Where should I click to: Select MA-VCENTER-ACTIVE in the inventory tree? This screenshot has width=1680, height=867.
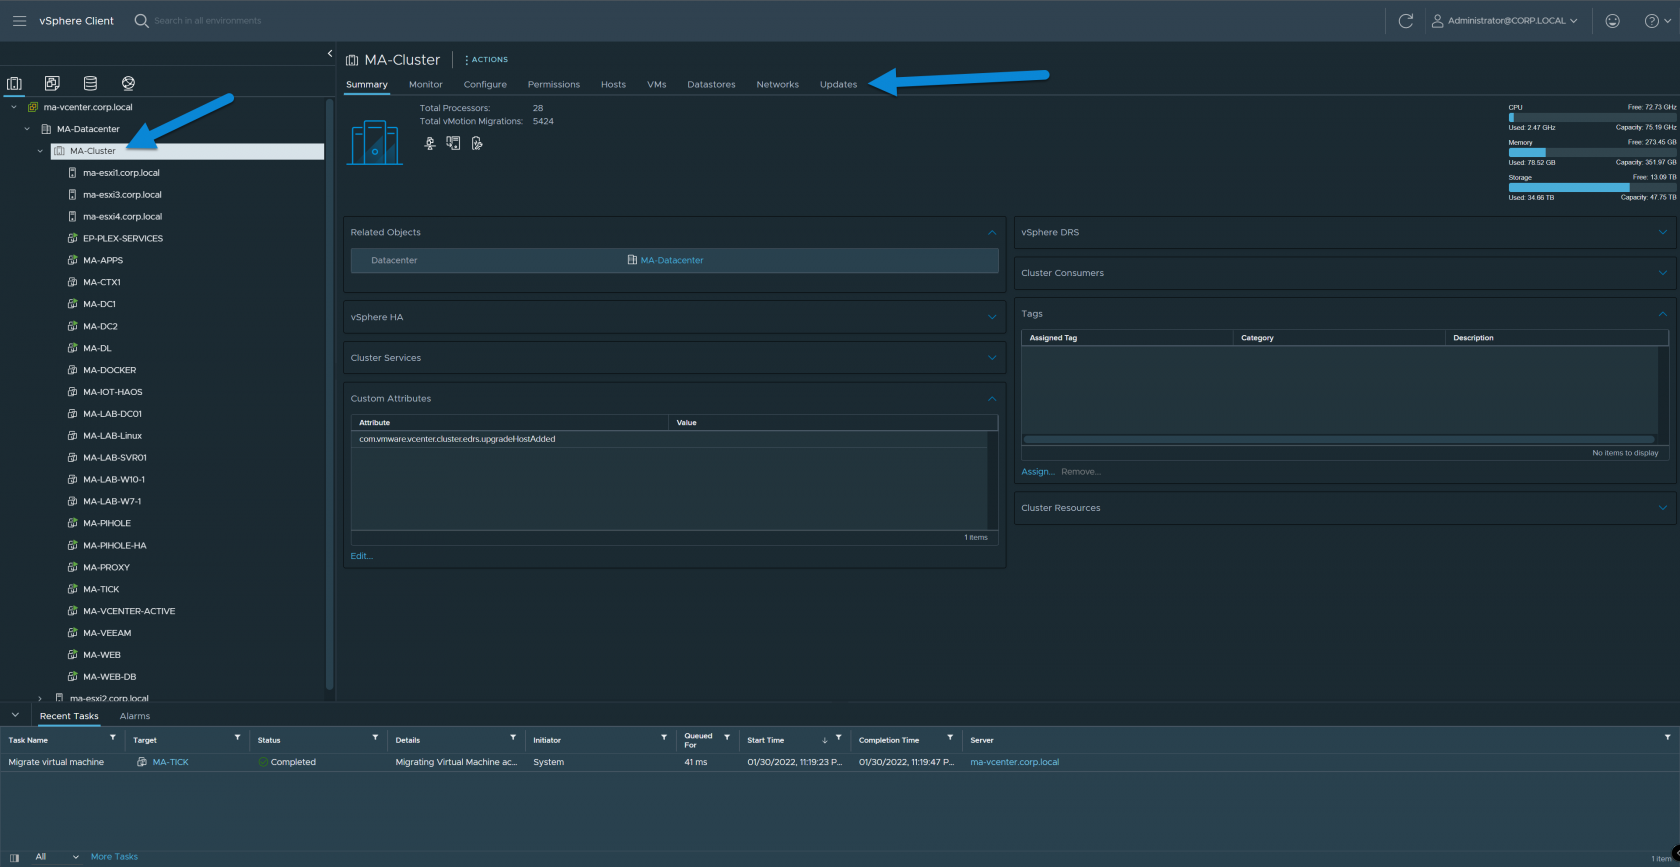(129, 611)
